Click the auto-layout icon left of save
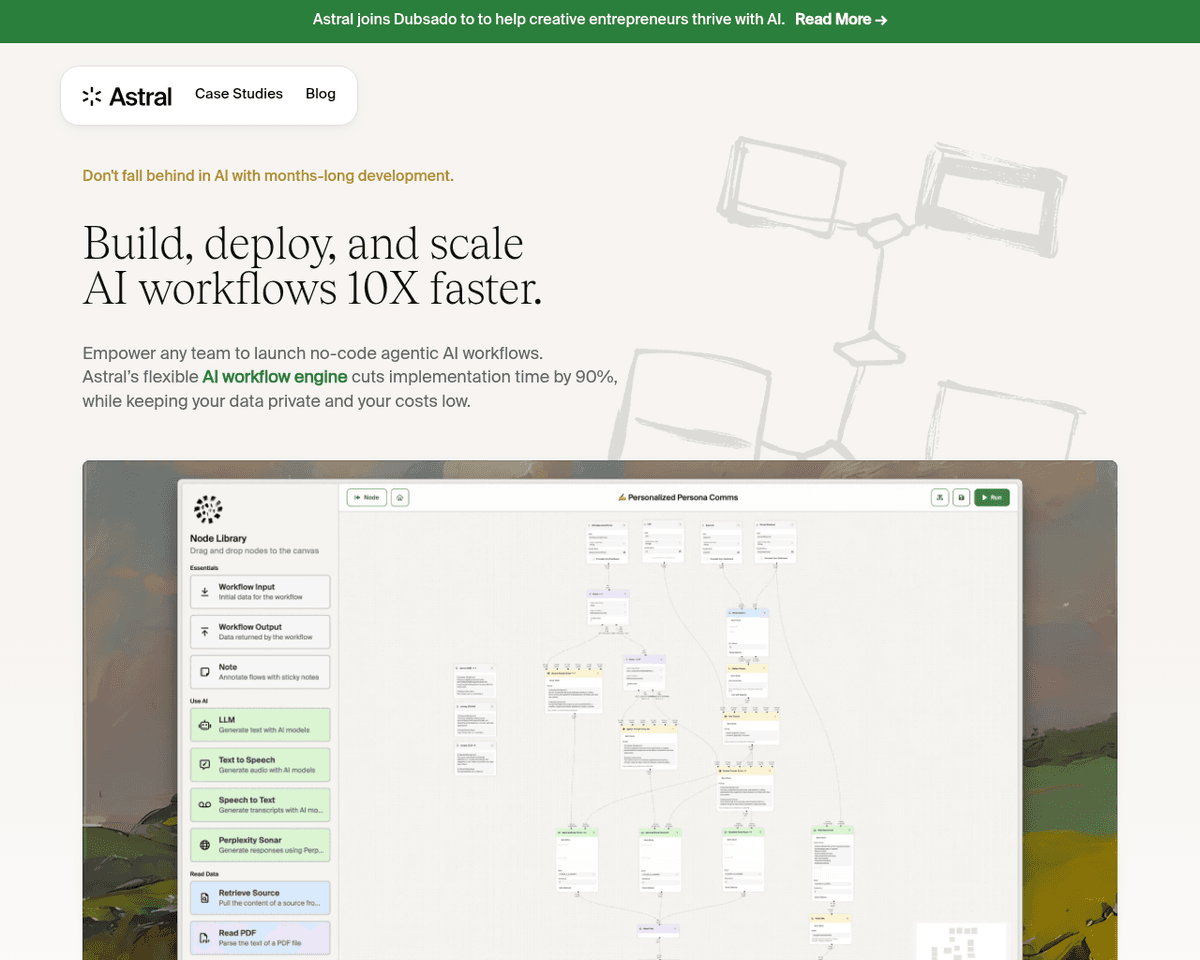This screenshot has height=960, width=1200. (x=940, y=497)
